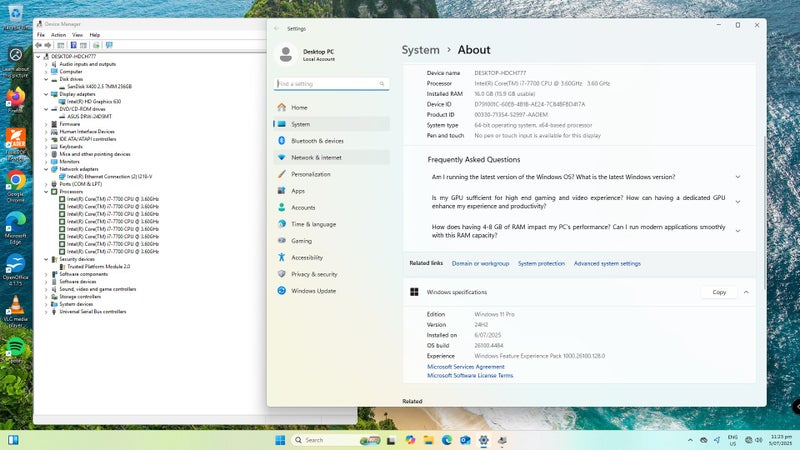Open Gaming settings page

coord(332,241)
